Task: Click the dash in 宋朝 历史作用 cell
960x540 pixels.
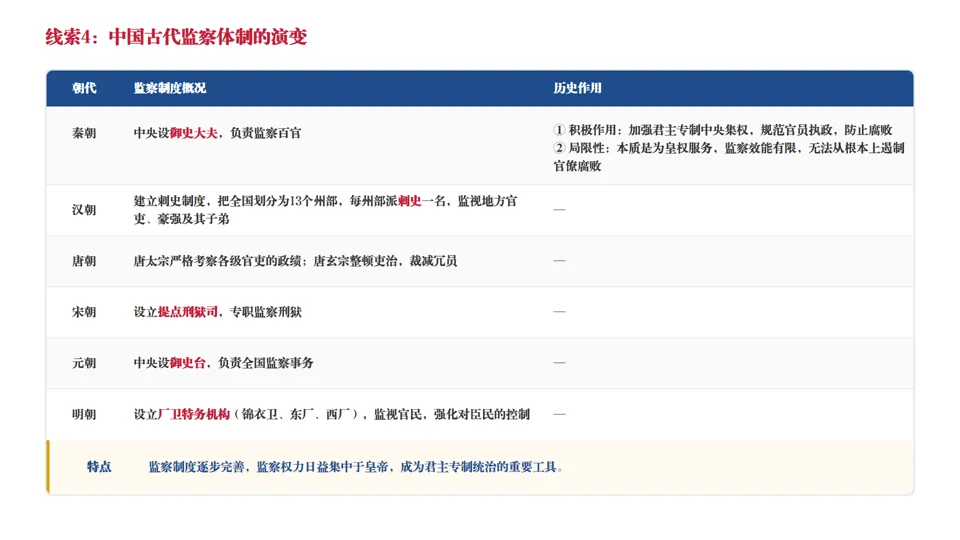Action: pos(559,311)
